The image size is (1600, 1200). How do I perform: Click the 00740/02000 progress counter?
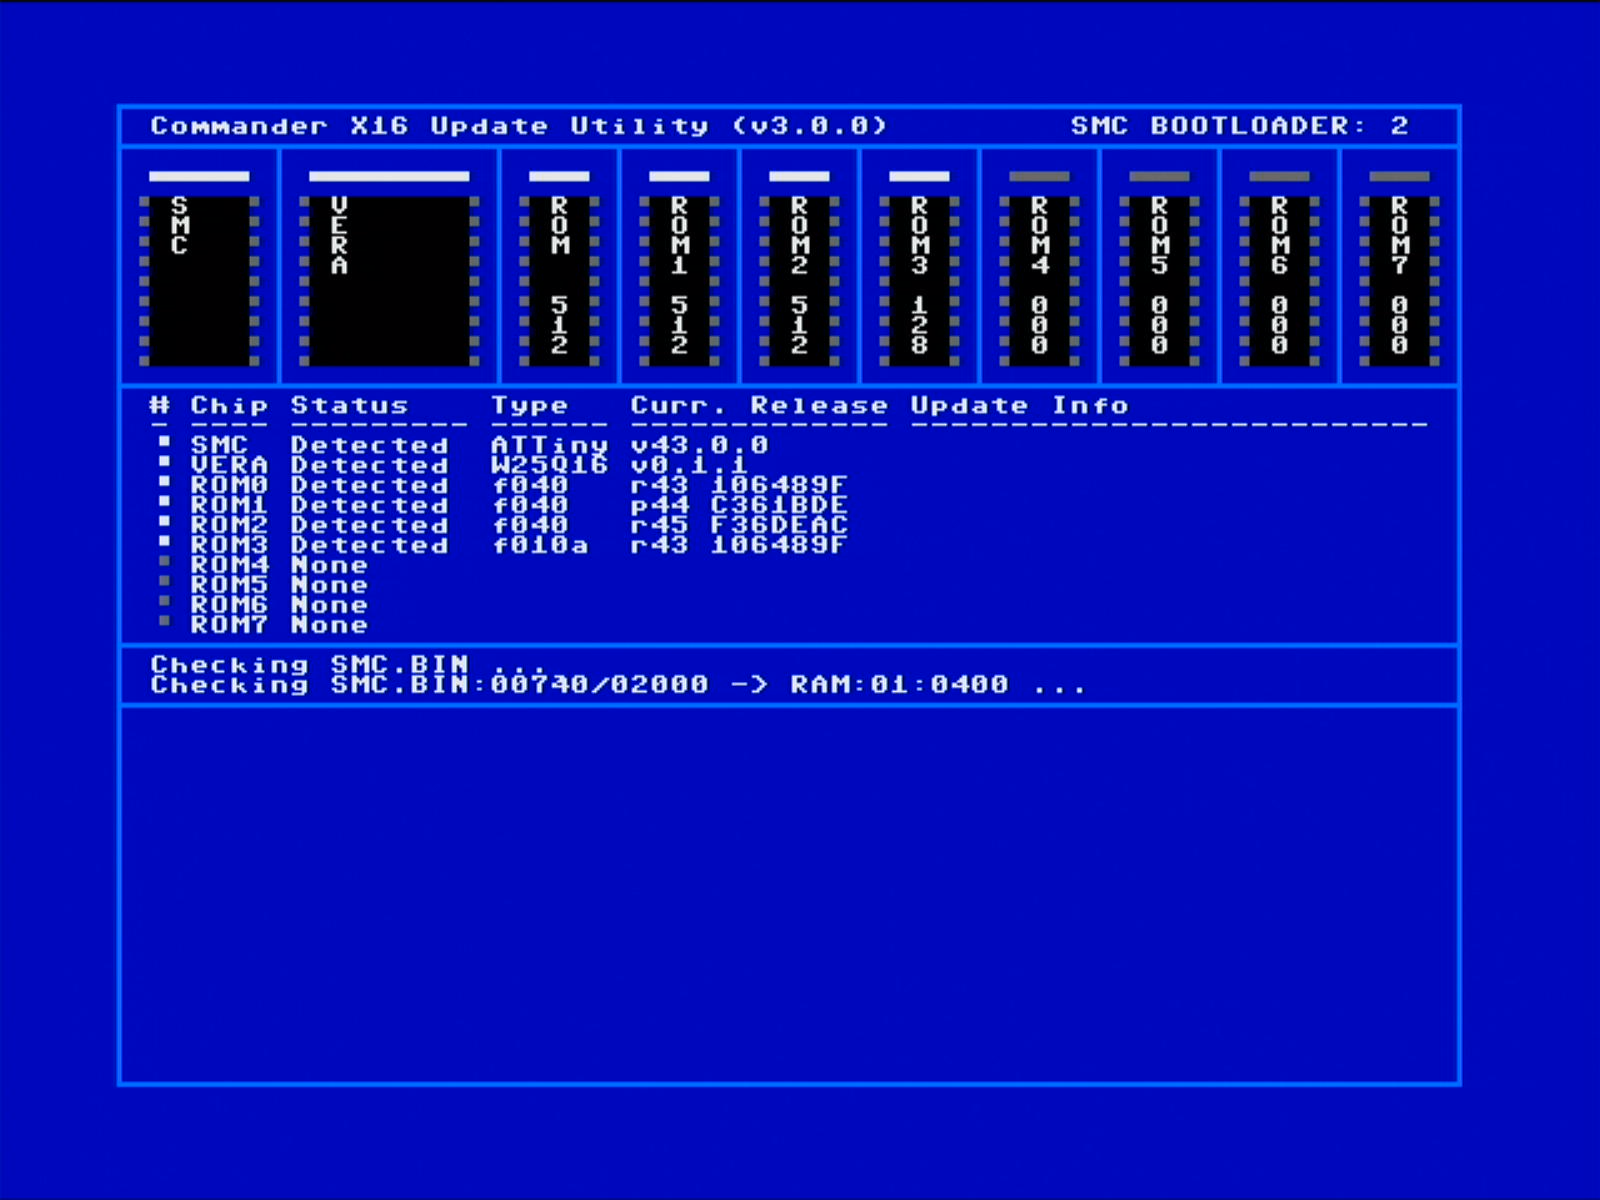point(599,685)
